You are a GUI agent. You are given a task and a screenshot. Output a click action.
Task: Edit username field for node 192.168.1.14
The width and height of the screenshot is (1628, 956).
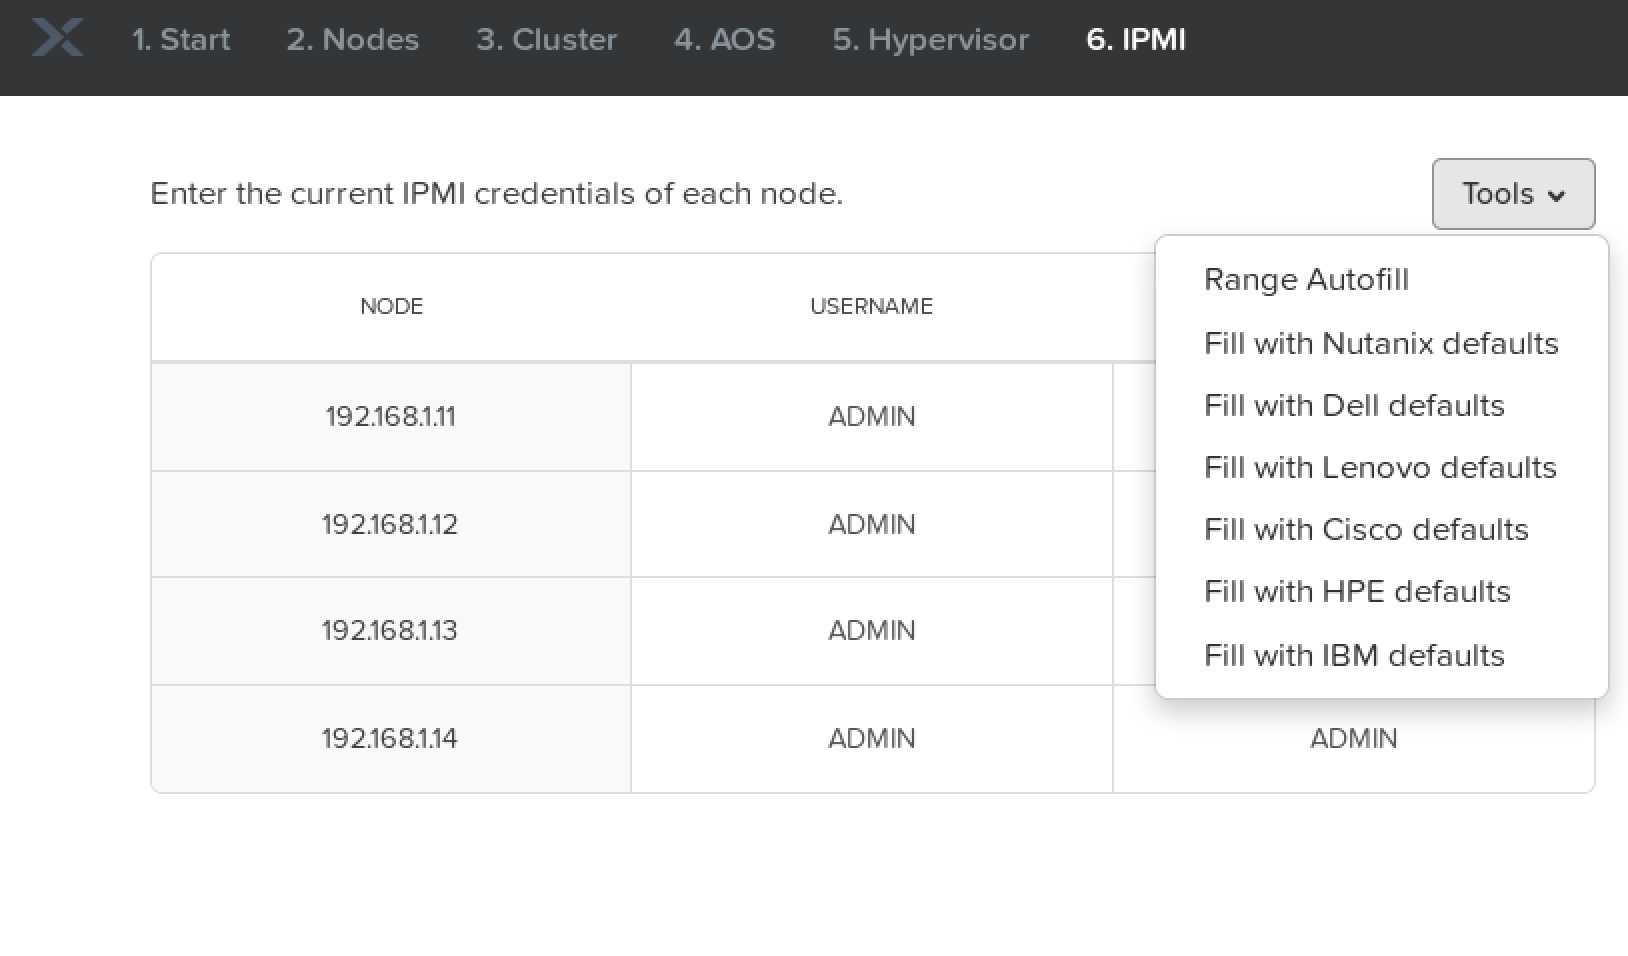pyautogui.click(x=871, y=738)
